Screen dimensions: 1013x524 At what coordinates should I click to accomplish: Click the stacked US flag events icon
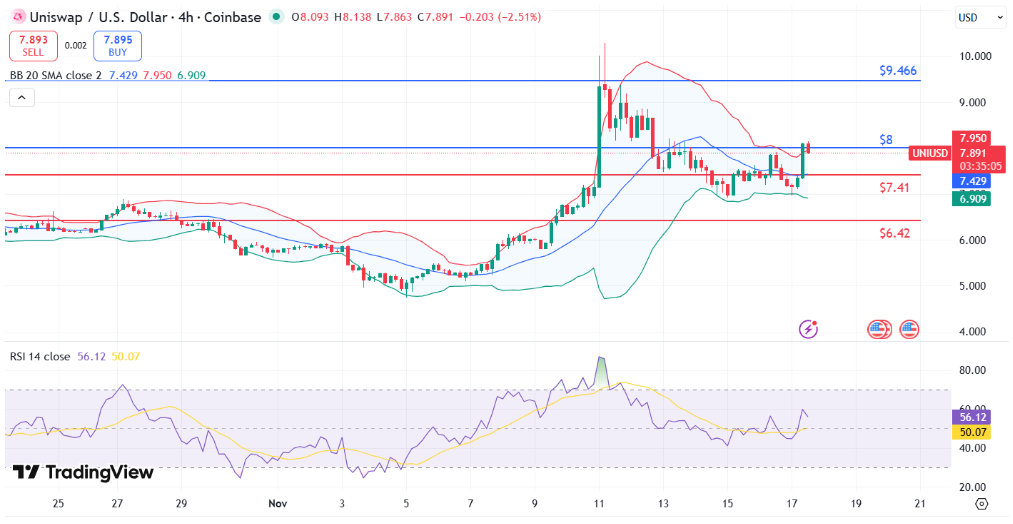[x=878, y=328]
